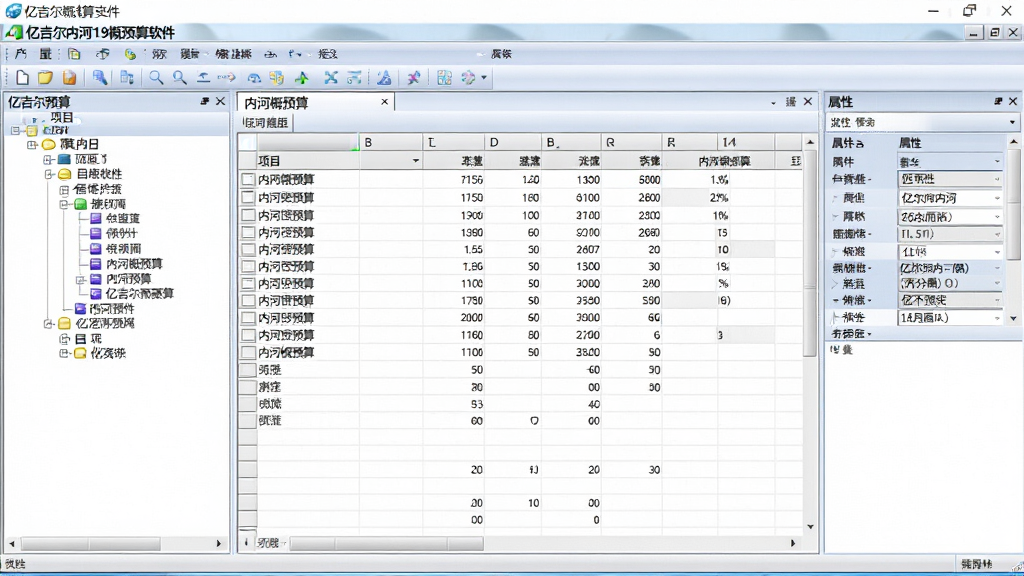This screenshot has height=576, width=1024.
Task: Expand the 内河预算 tree node
Action: point(80,280)
